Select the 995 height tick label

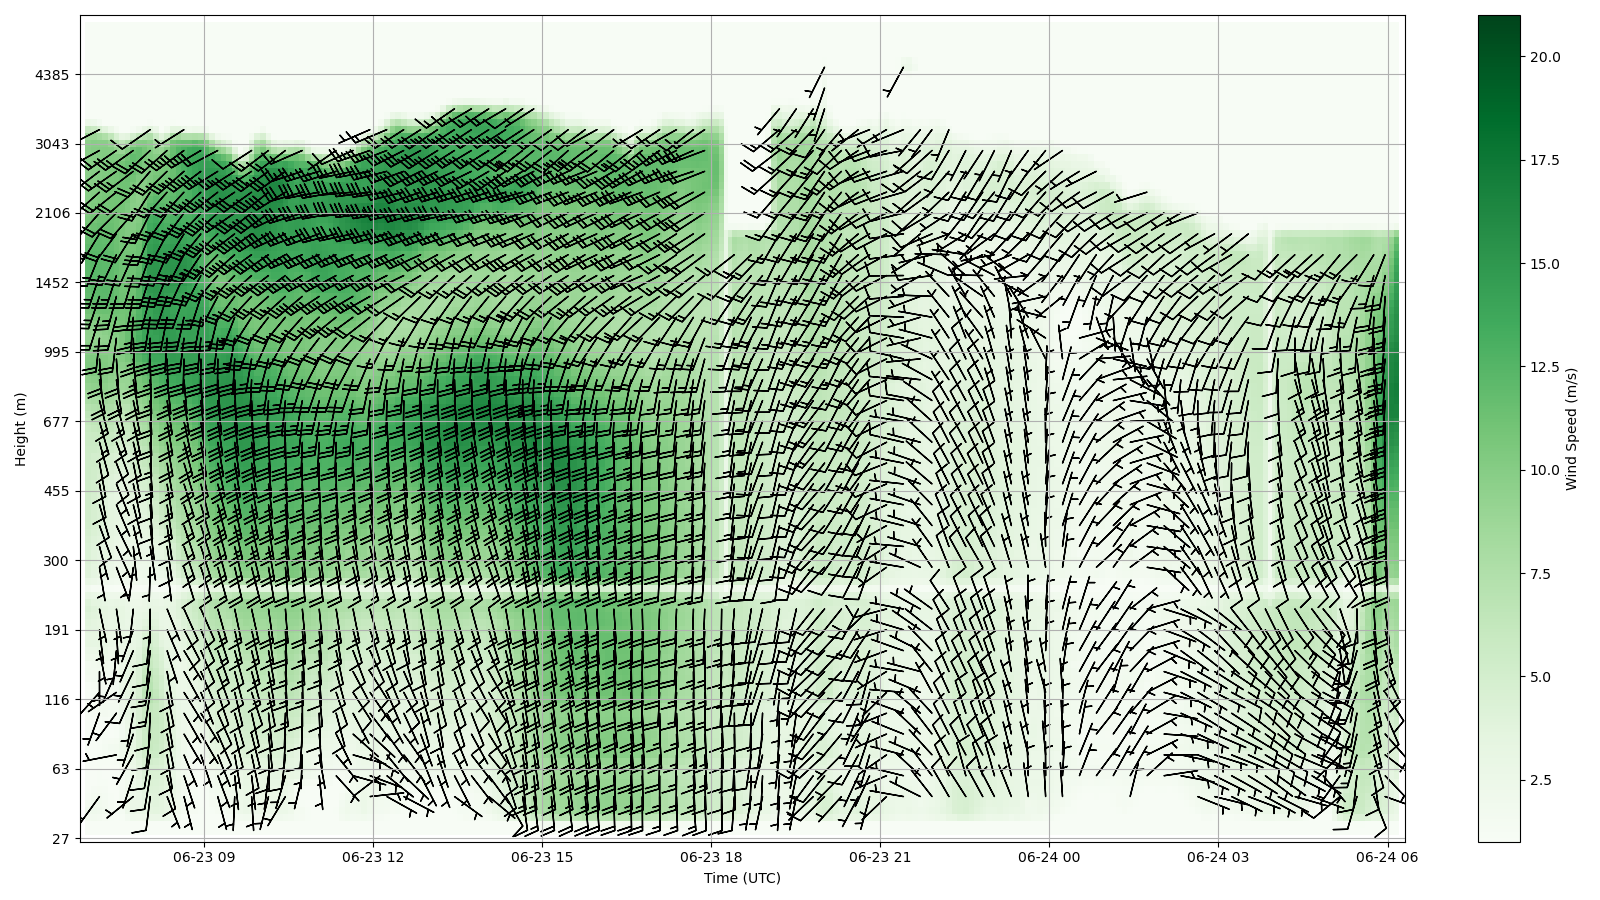(58, 352)
